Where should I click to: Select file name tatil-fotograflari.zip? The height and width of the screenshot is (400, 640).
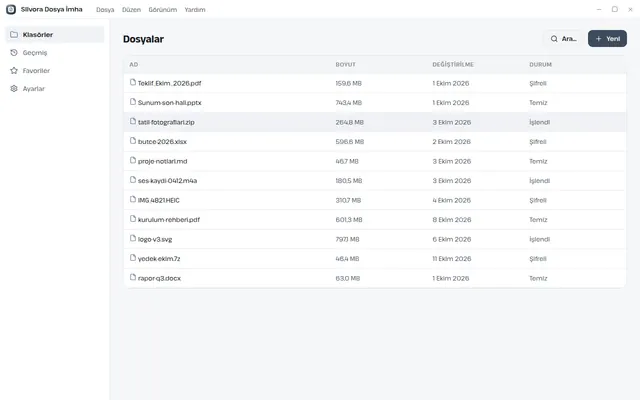pos(166,122)
